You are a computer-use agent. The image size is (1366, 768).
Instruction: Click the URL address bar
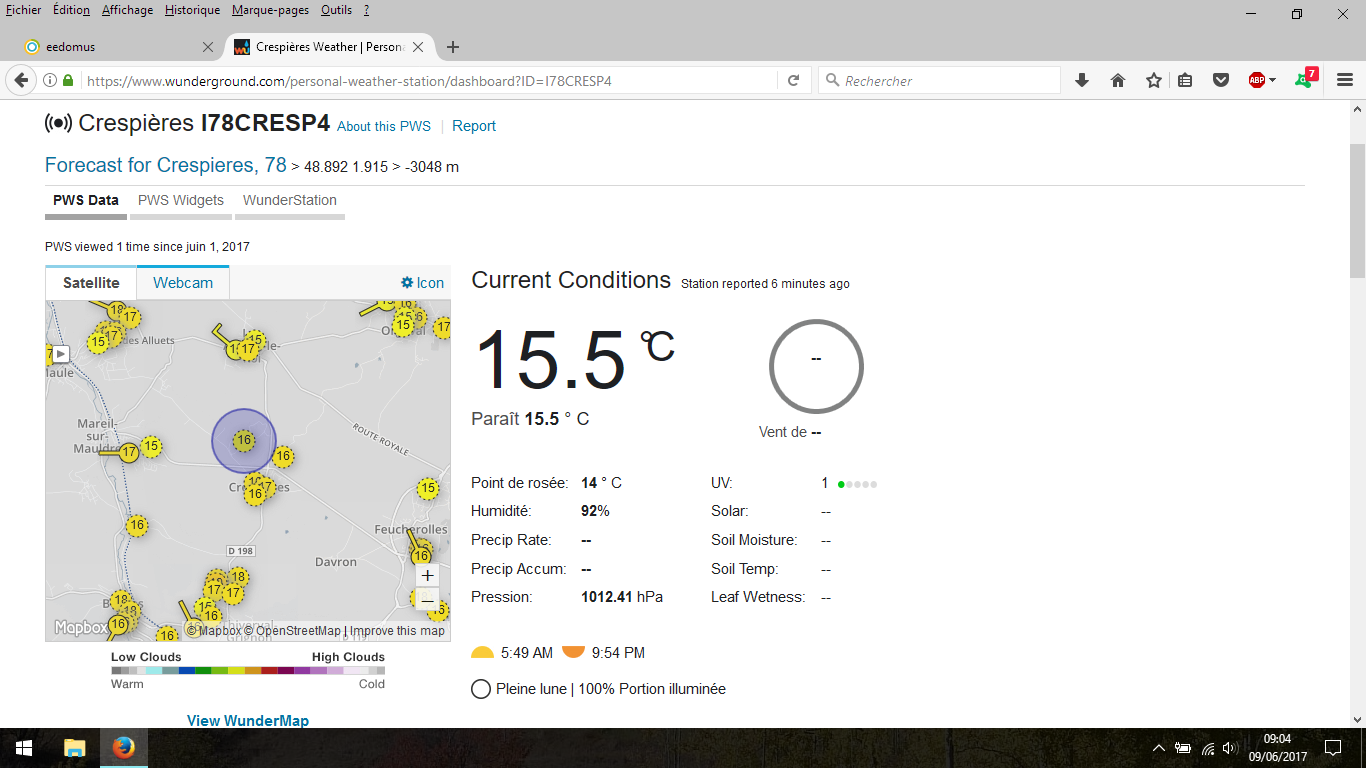[430, 80]
